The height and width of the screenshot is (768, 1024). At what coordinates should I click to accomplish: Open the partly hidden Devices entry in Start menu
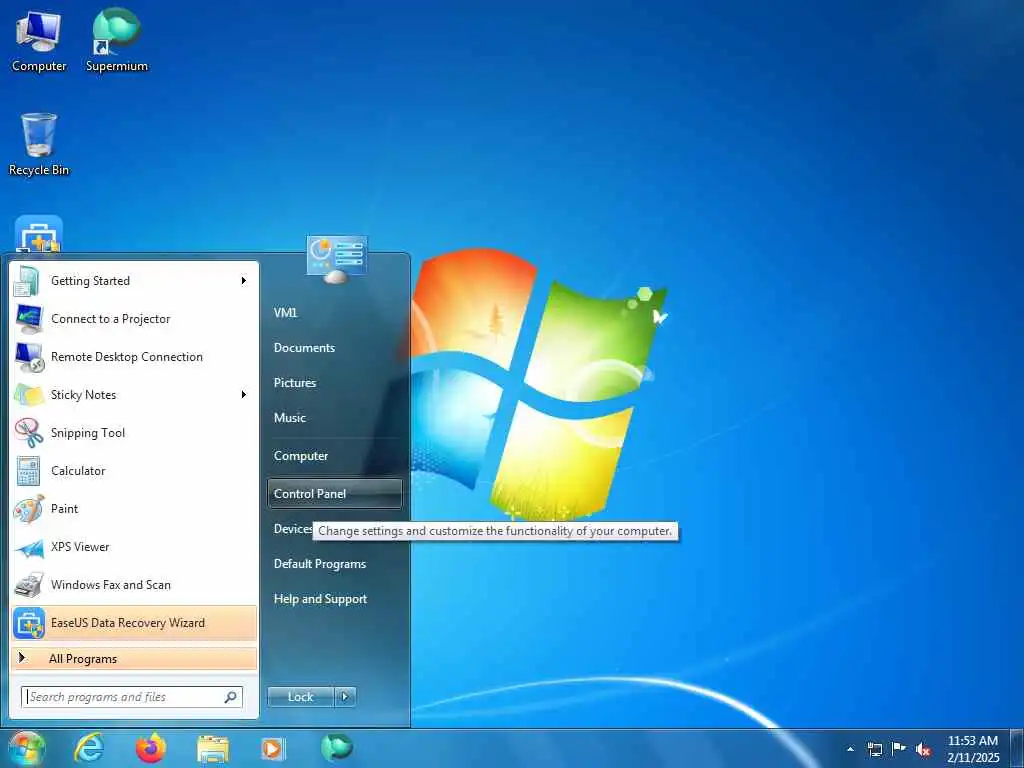[292, 528]
